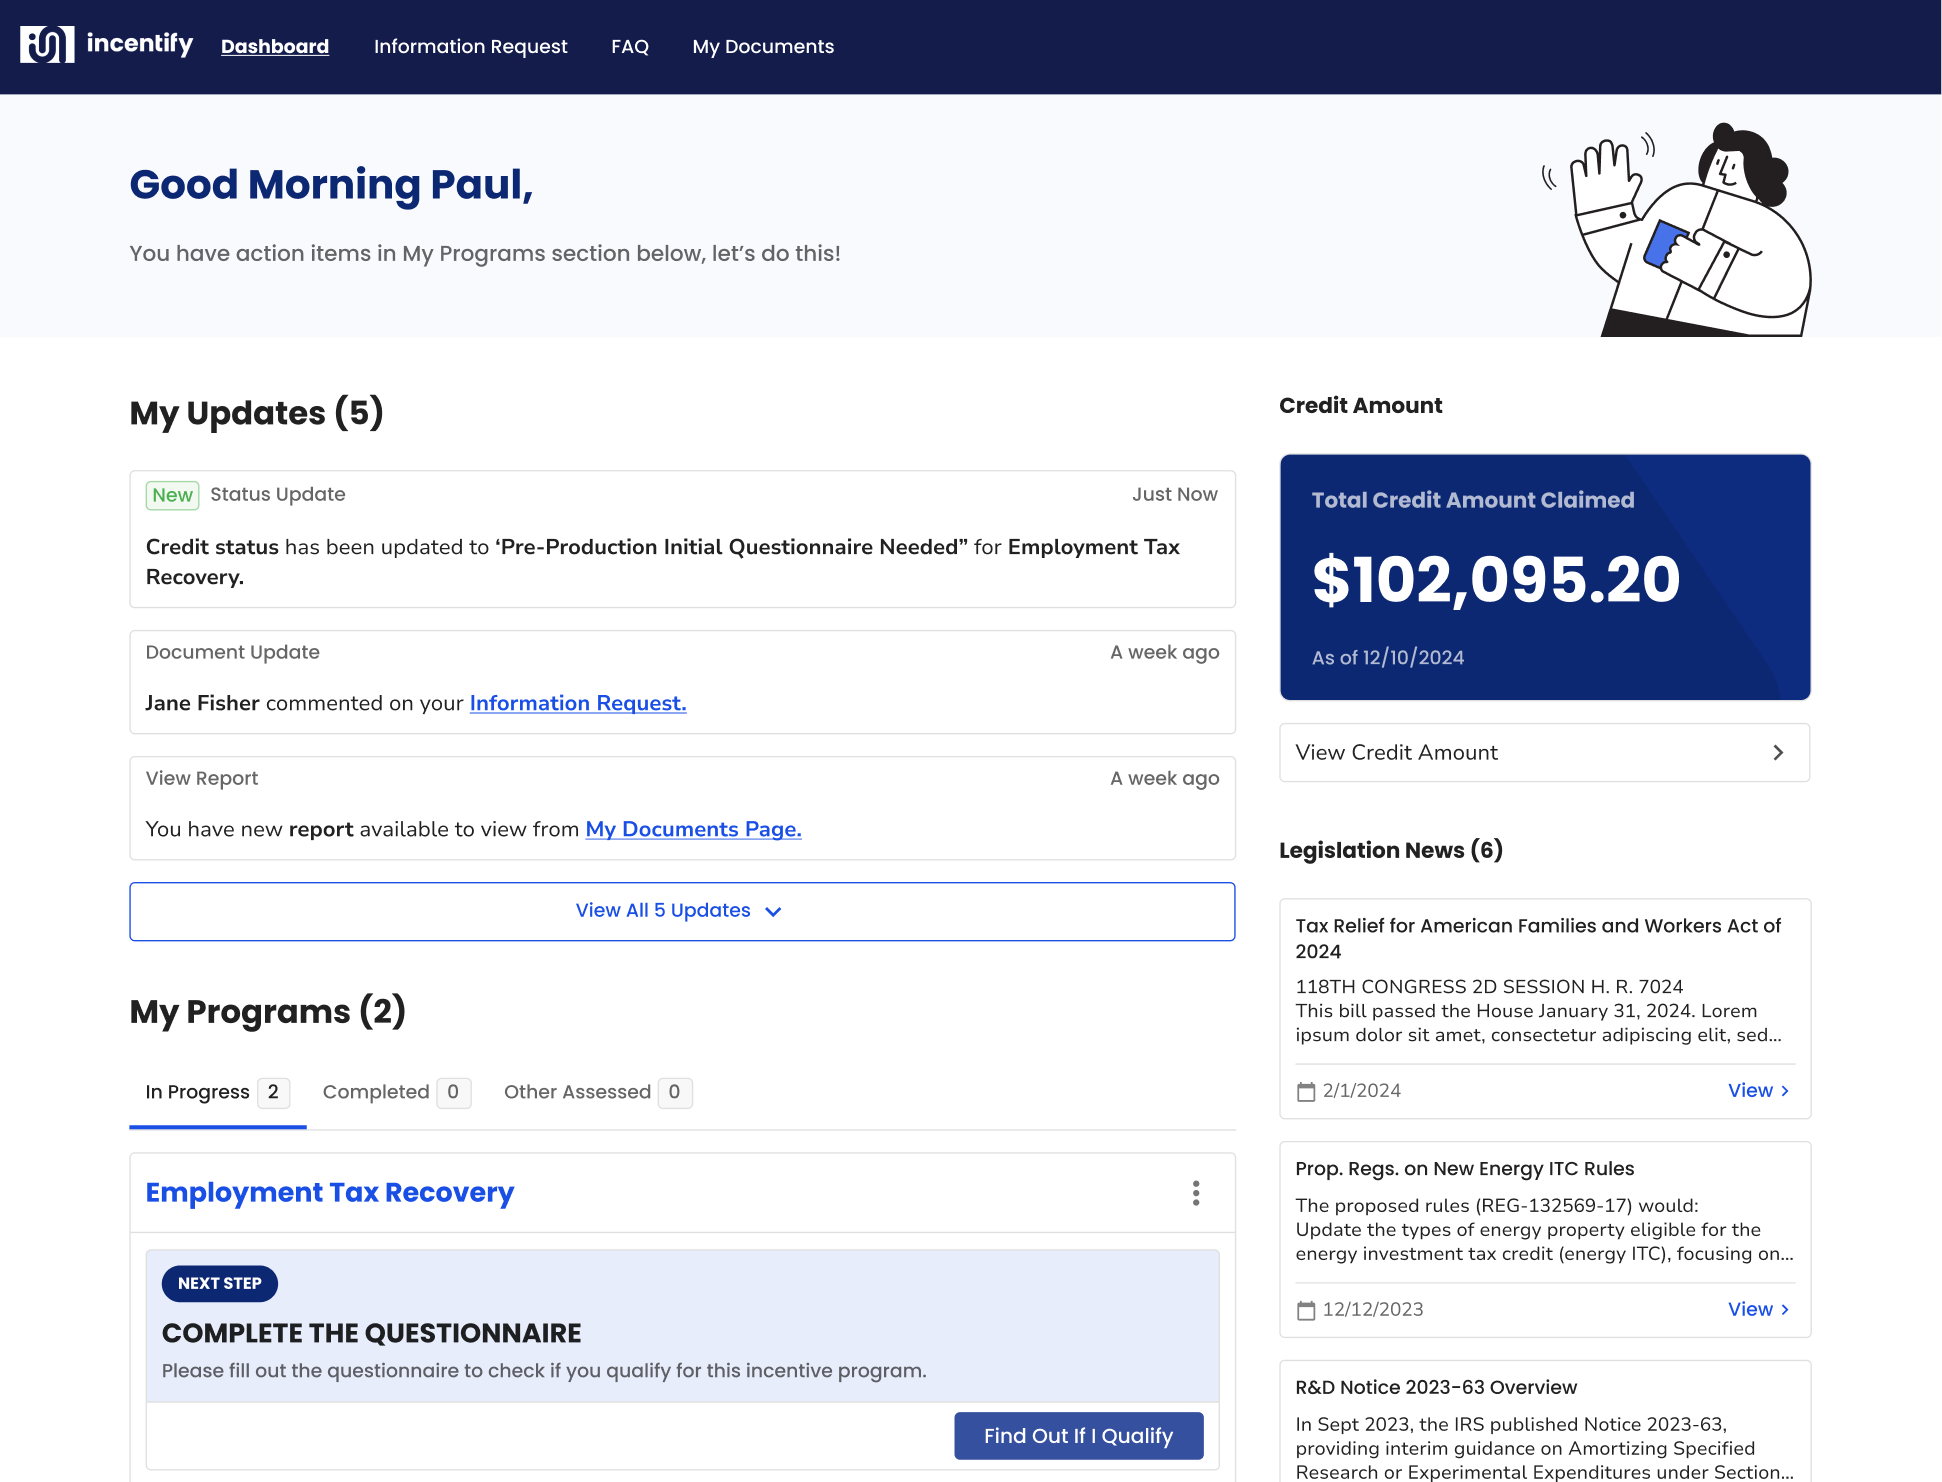
Task: Click Find Out If I Qualify button
Action: coord(1078,1436)
